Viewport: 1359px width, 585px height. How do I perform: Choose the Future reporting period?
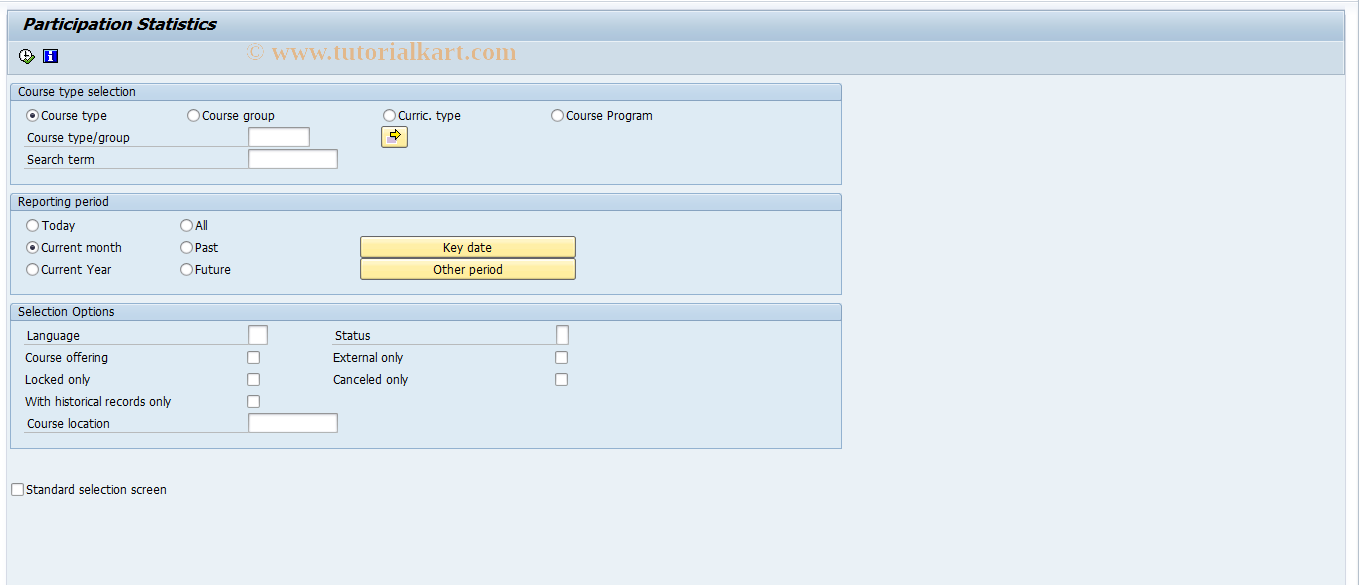pyautogui.click(x=186, y=270)
